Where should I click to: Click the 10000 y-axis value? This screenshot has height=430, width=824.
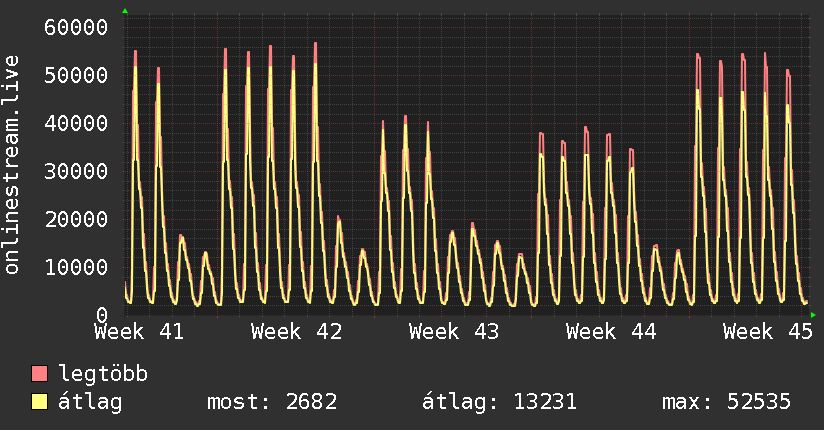point(76,268)
